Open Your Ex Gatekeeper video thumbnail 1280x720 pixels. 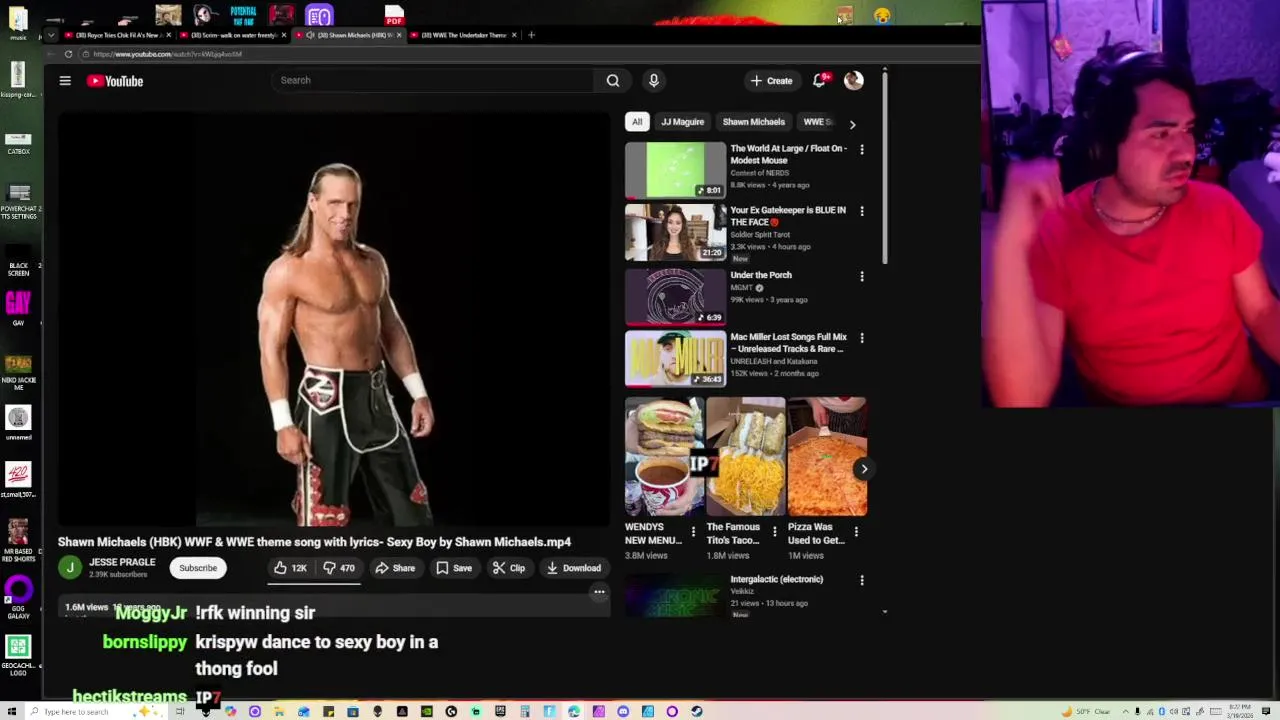tap(675, 232)
